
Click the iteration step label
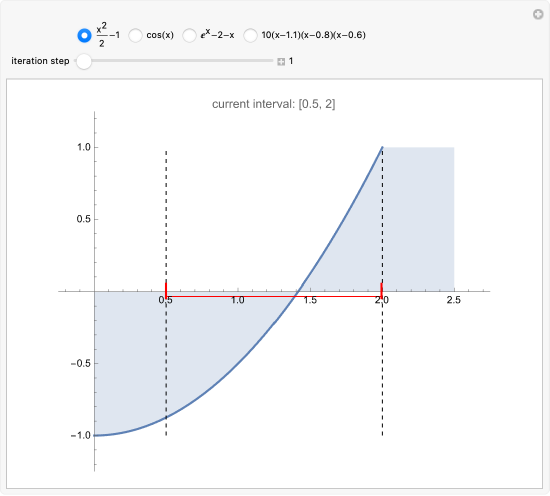[40, 61]
